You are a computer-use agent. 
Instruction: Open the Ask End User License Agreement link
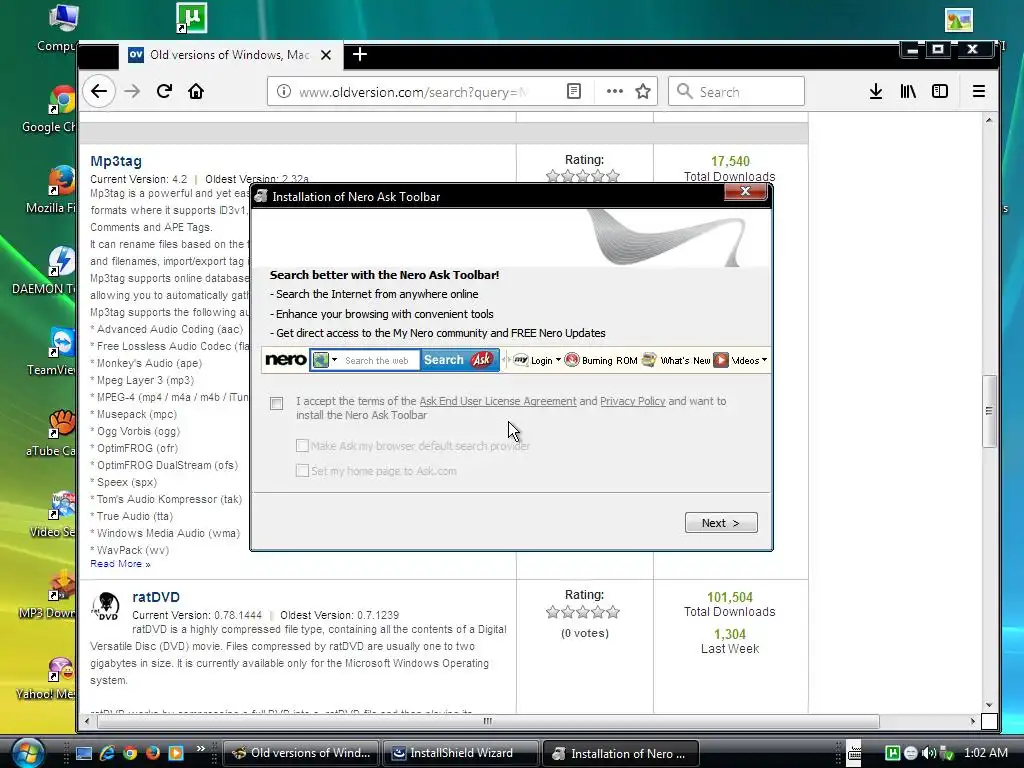(498, 401)
